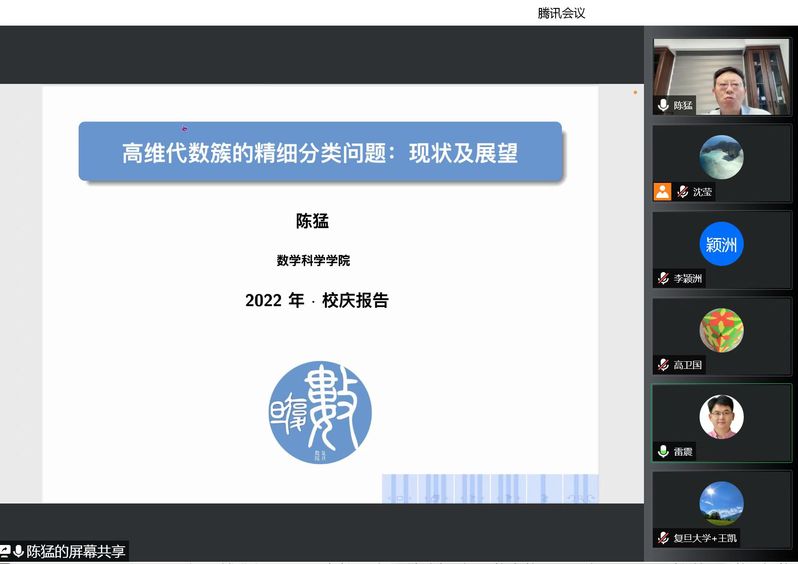Click the blue 颖洲 avatar circle
Viewport: 798px width, 564px height.
pyautogui.click(x=721, y=245)
